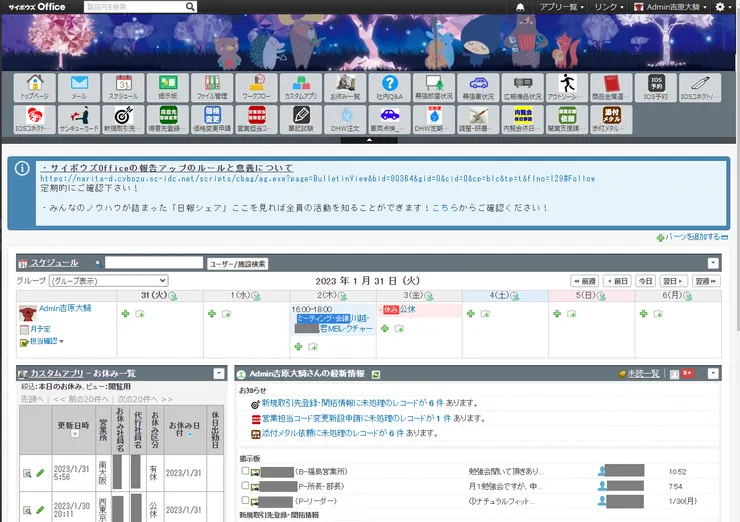This screenshot has width=740, height=522.
Task: Check the box for B-福島営業所 bulletin row
Action: [x=245, y=471]
